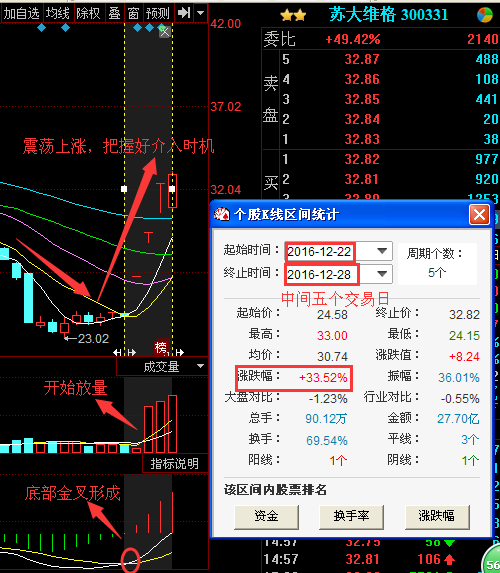Click the 2016-12-22 start date field

pos(319,251)
